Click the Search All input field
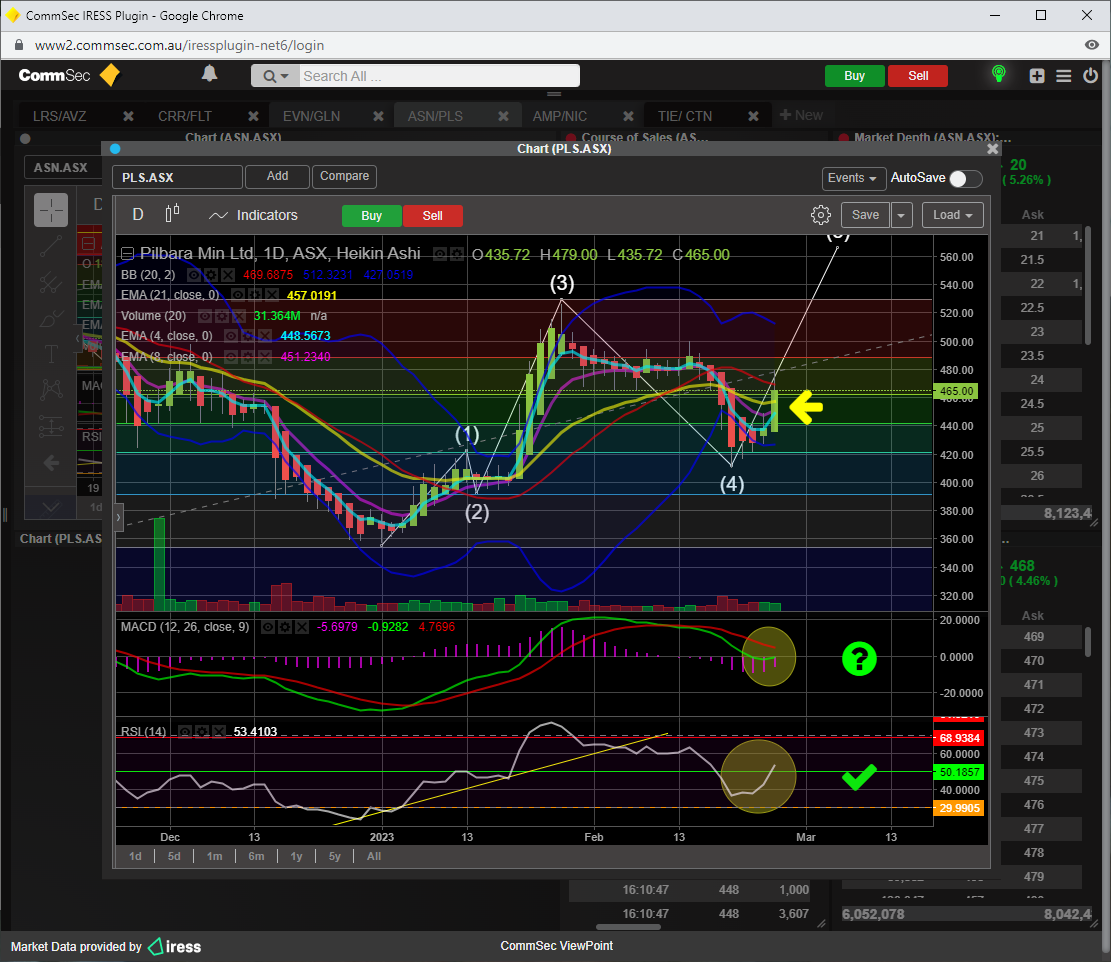1111x962 pixels. pos(439,76)
